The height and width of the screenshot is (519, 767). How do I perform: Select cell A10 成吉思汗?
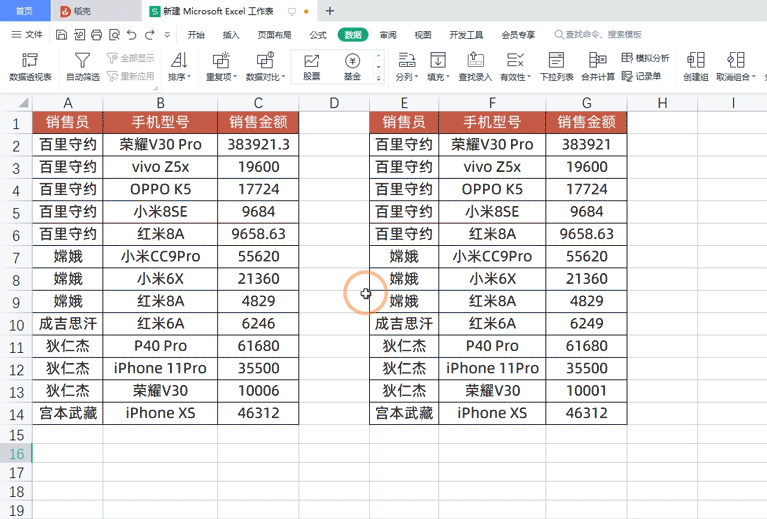point(68,323)
